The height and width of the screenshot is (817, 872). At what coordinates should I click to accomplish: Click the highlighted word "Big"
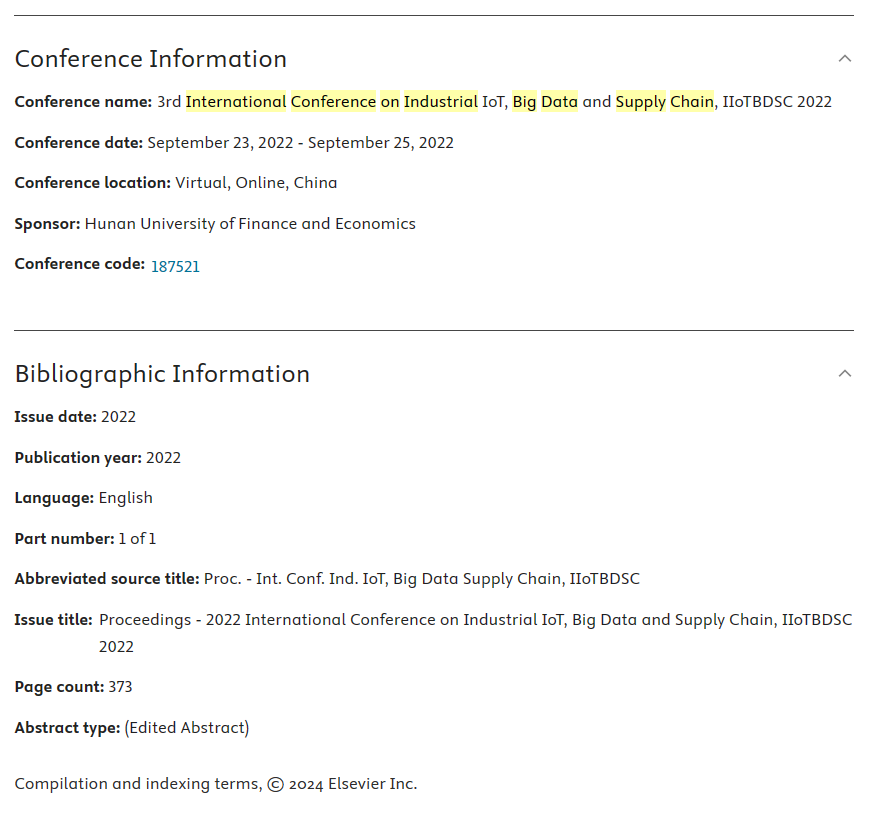524,102
